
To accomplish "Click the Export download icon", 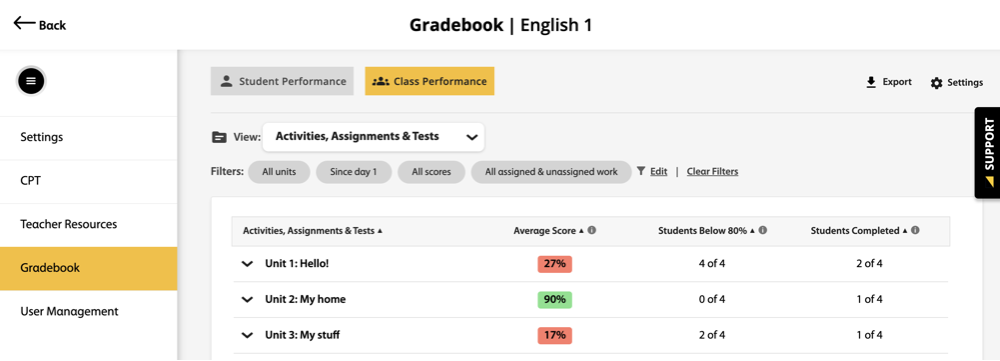I will pyautogui.click(x=871, y=82).
